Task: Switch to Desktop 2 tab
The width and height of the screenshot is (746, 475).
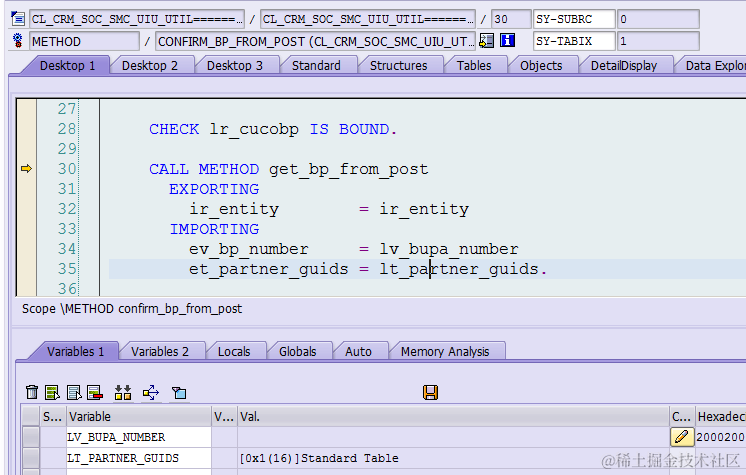Action: pyautogui.click(x=150, y=66)
